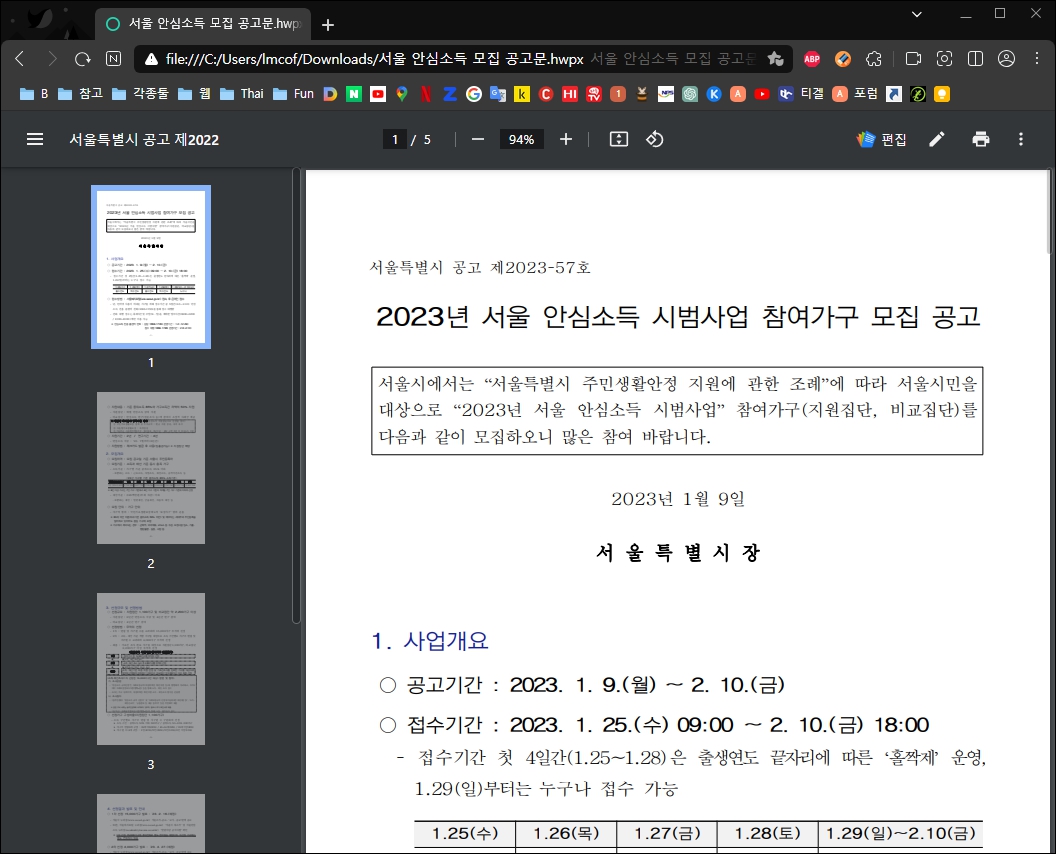
Task: Open the profile account icon
Action: [x=1006, y=59]
